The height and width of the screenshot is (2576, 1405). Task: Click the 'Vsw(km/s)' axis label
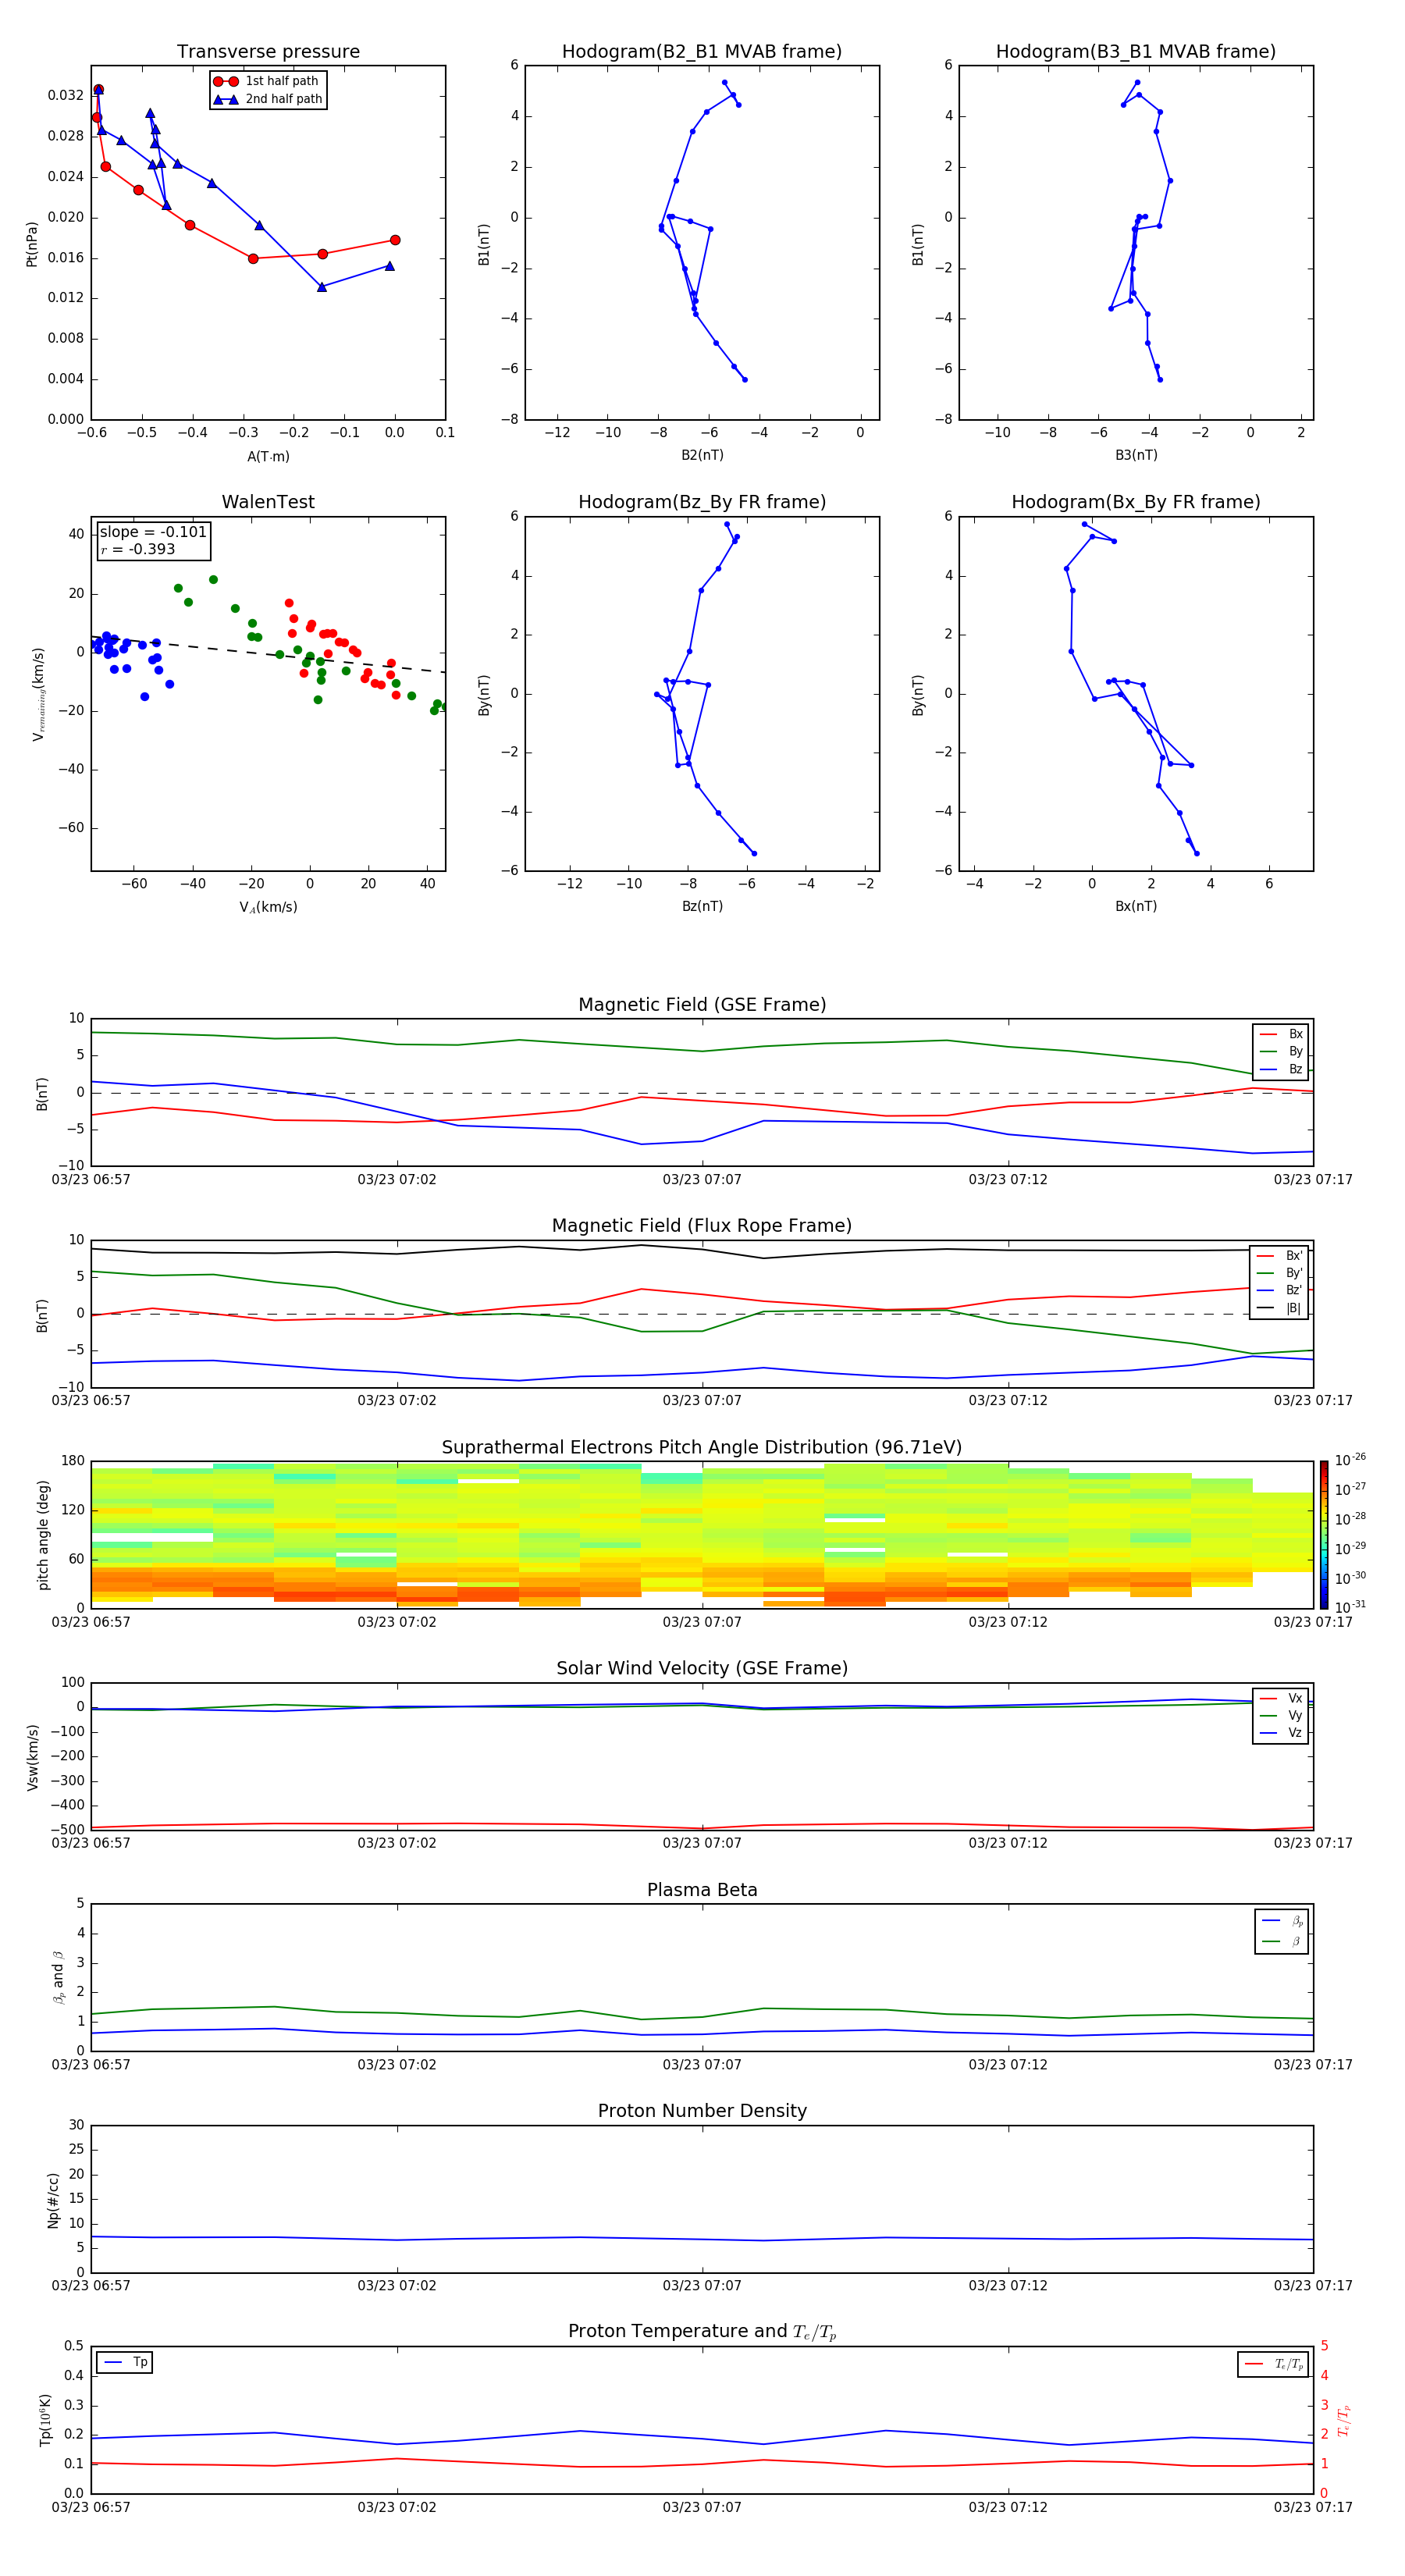[x=33, y=1757]
